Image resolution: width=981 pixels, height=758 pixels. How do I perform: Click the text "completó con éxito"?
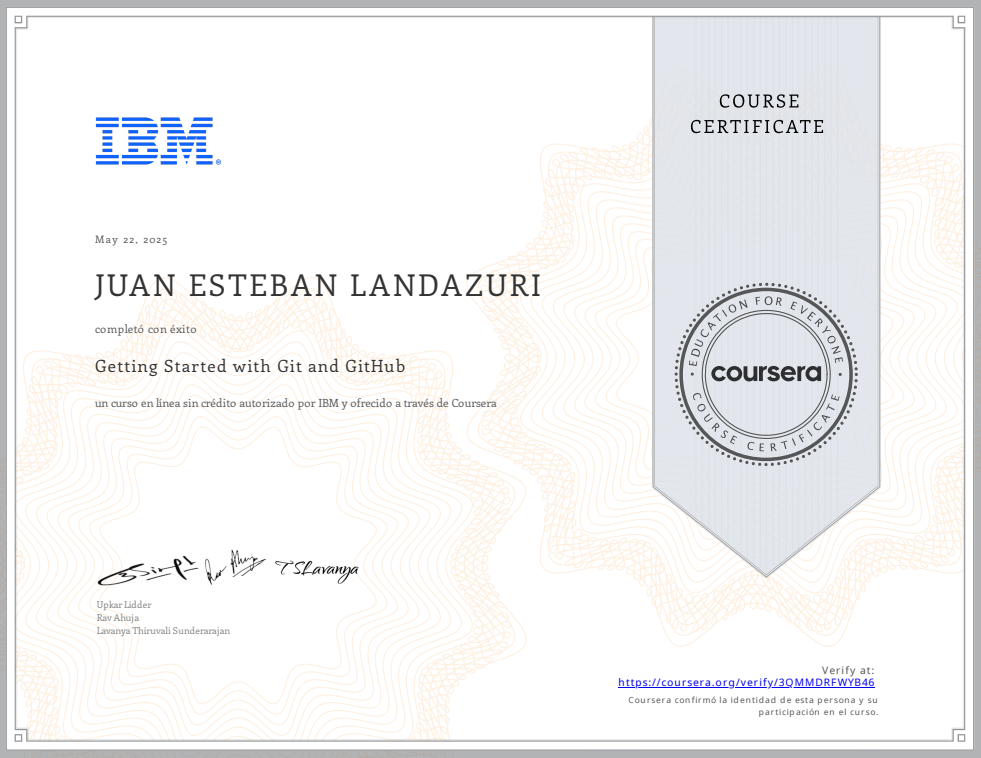(x=146, y=329)
